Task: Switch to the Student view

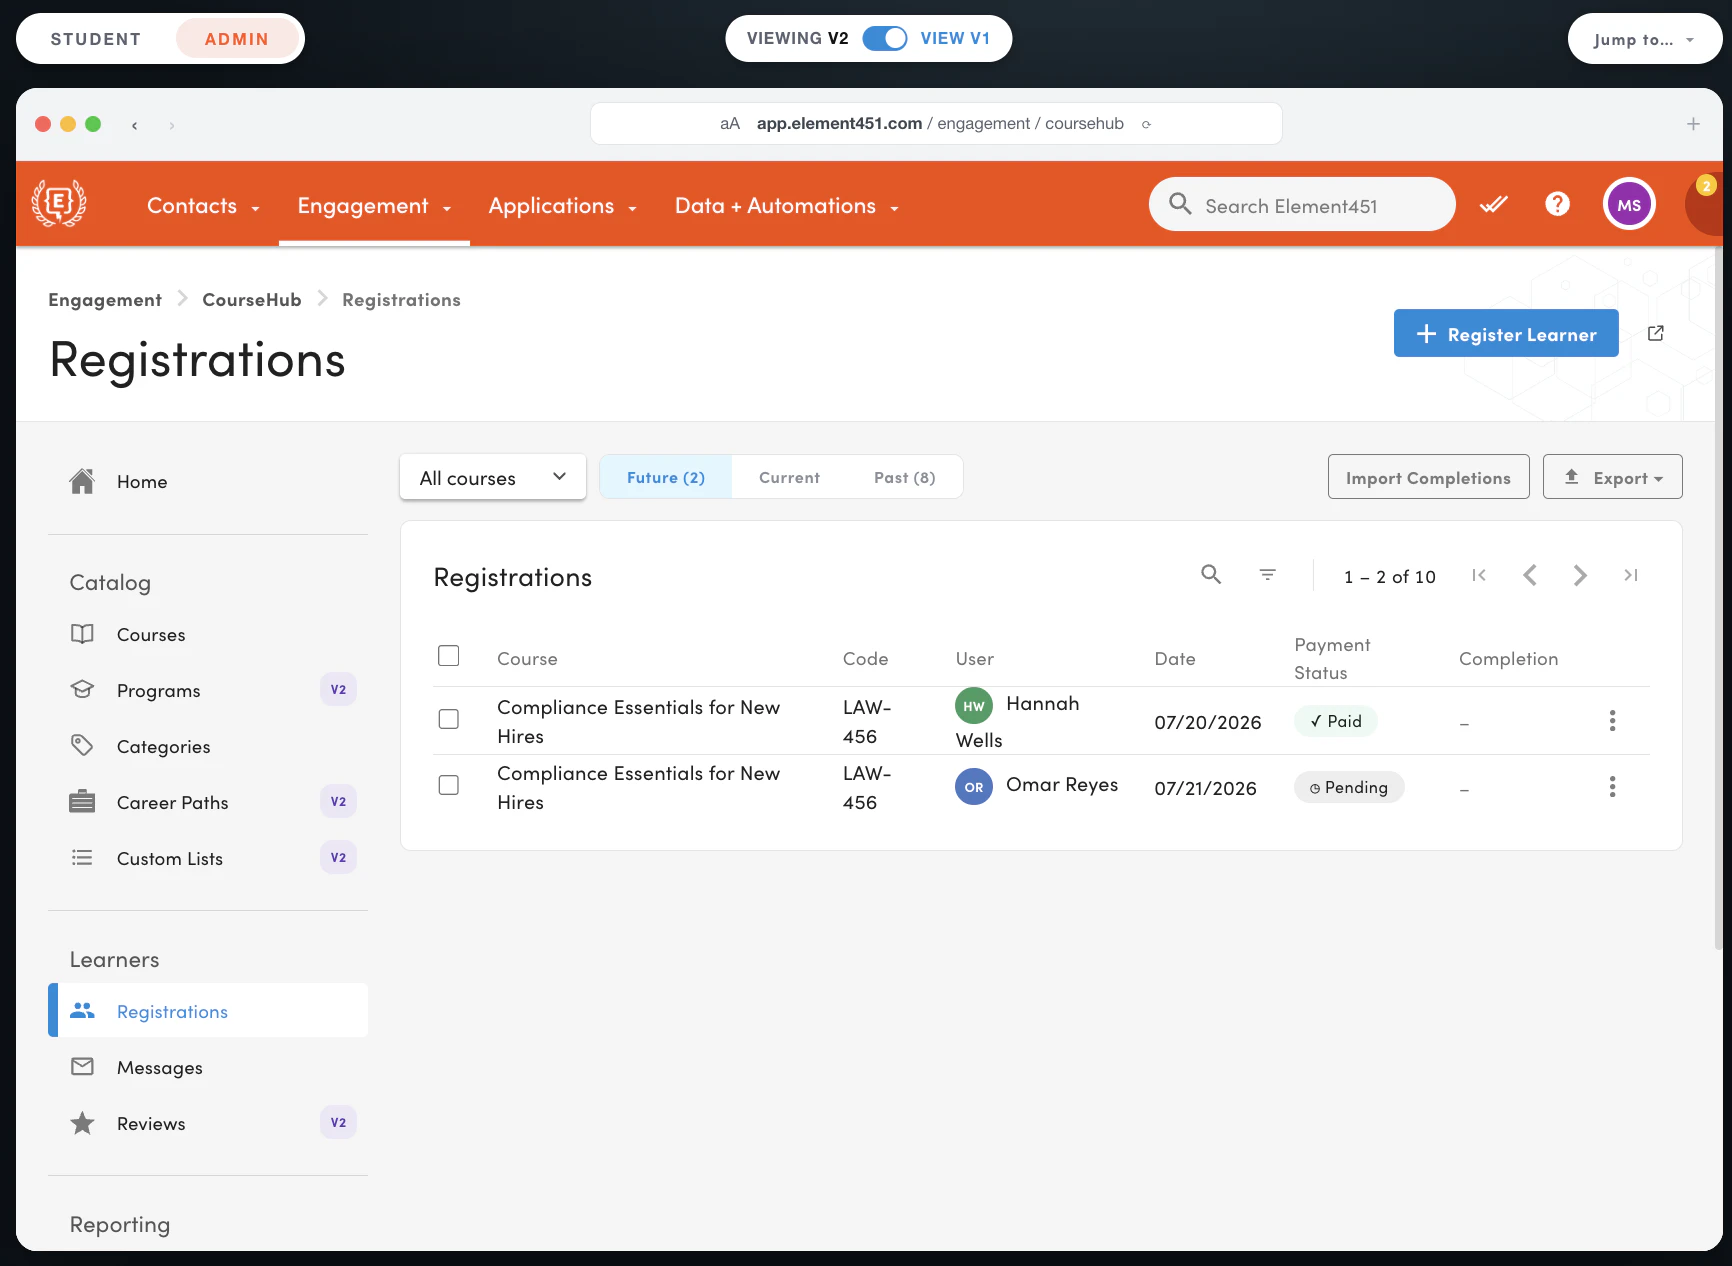Action: click(96, 39)
